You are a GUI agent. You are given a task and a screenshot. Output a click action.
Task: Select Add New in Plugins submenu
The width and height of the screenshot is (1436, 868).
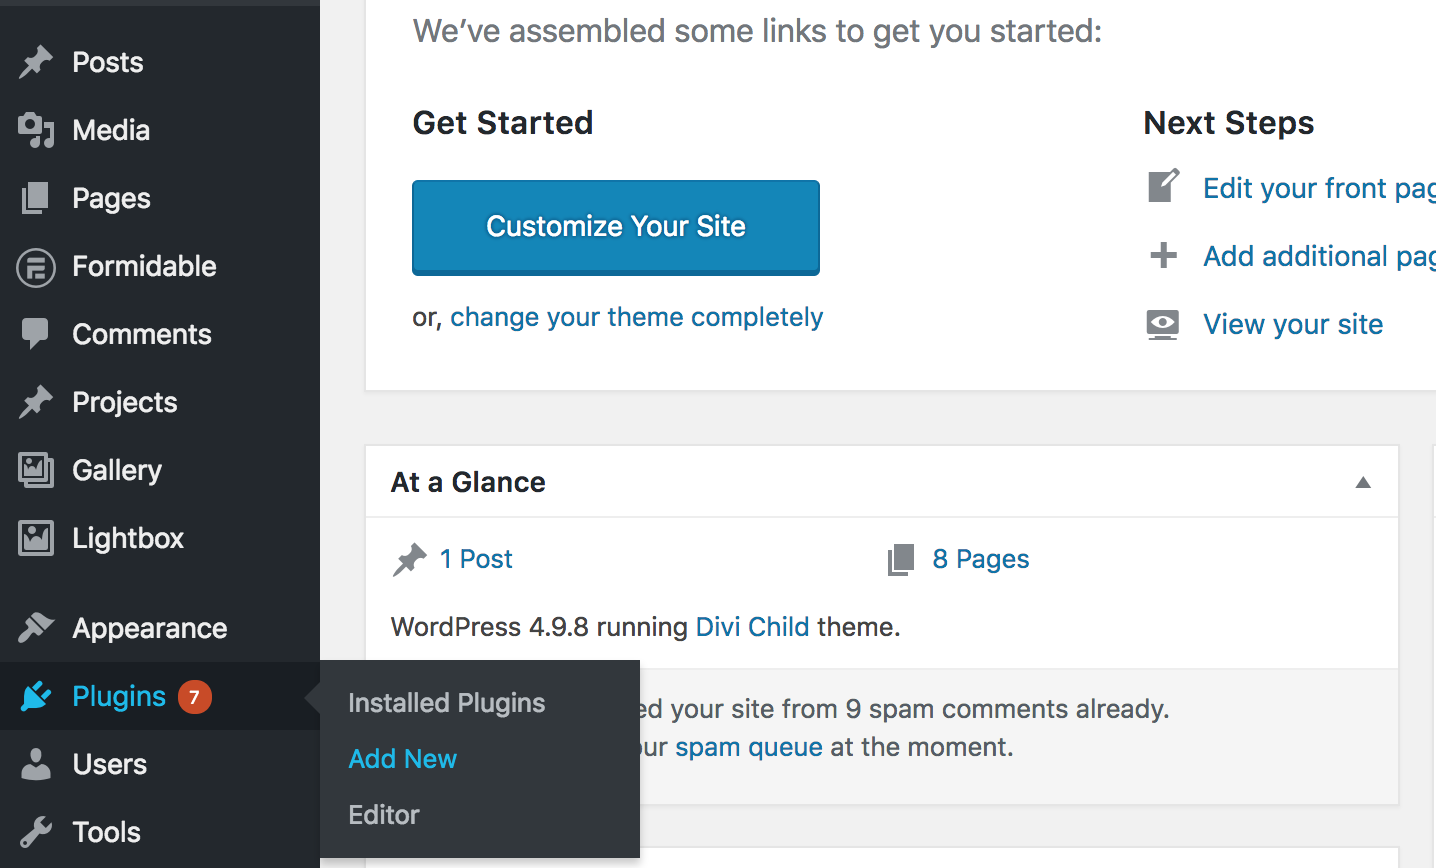pos(403,759)
